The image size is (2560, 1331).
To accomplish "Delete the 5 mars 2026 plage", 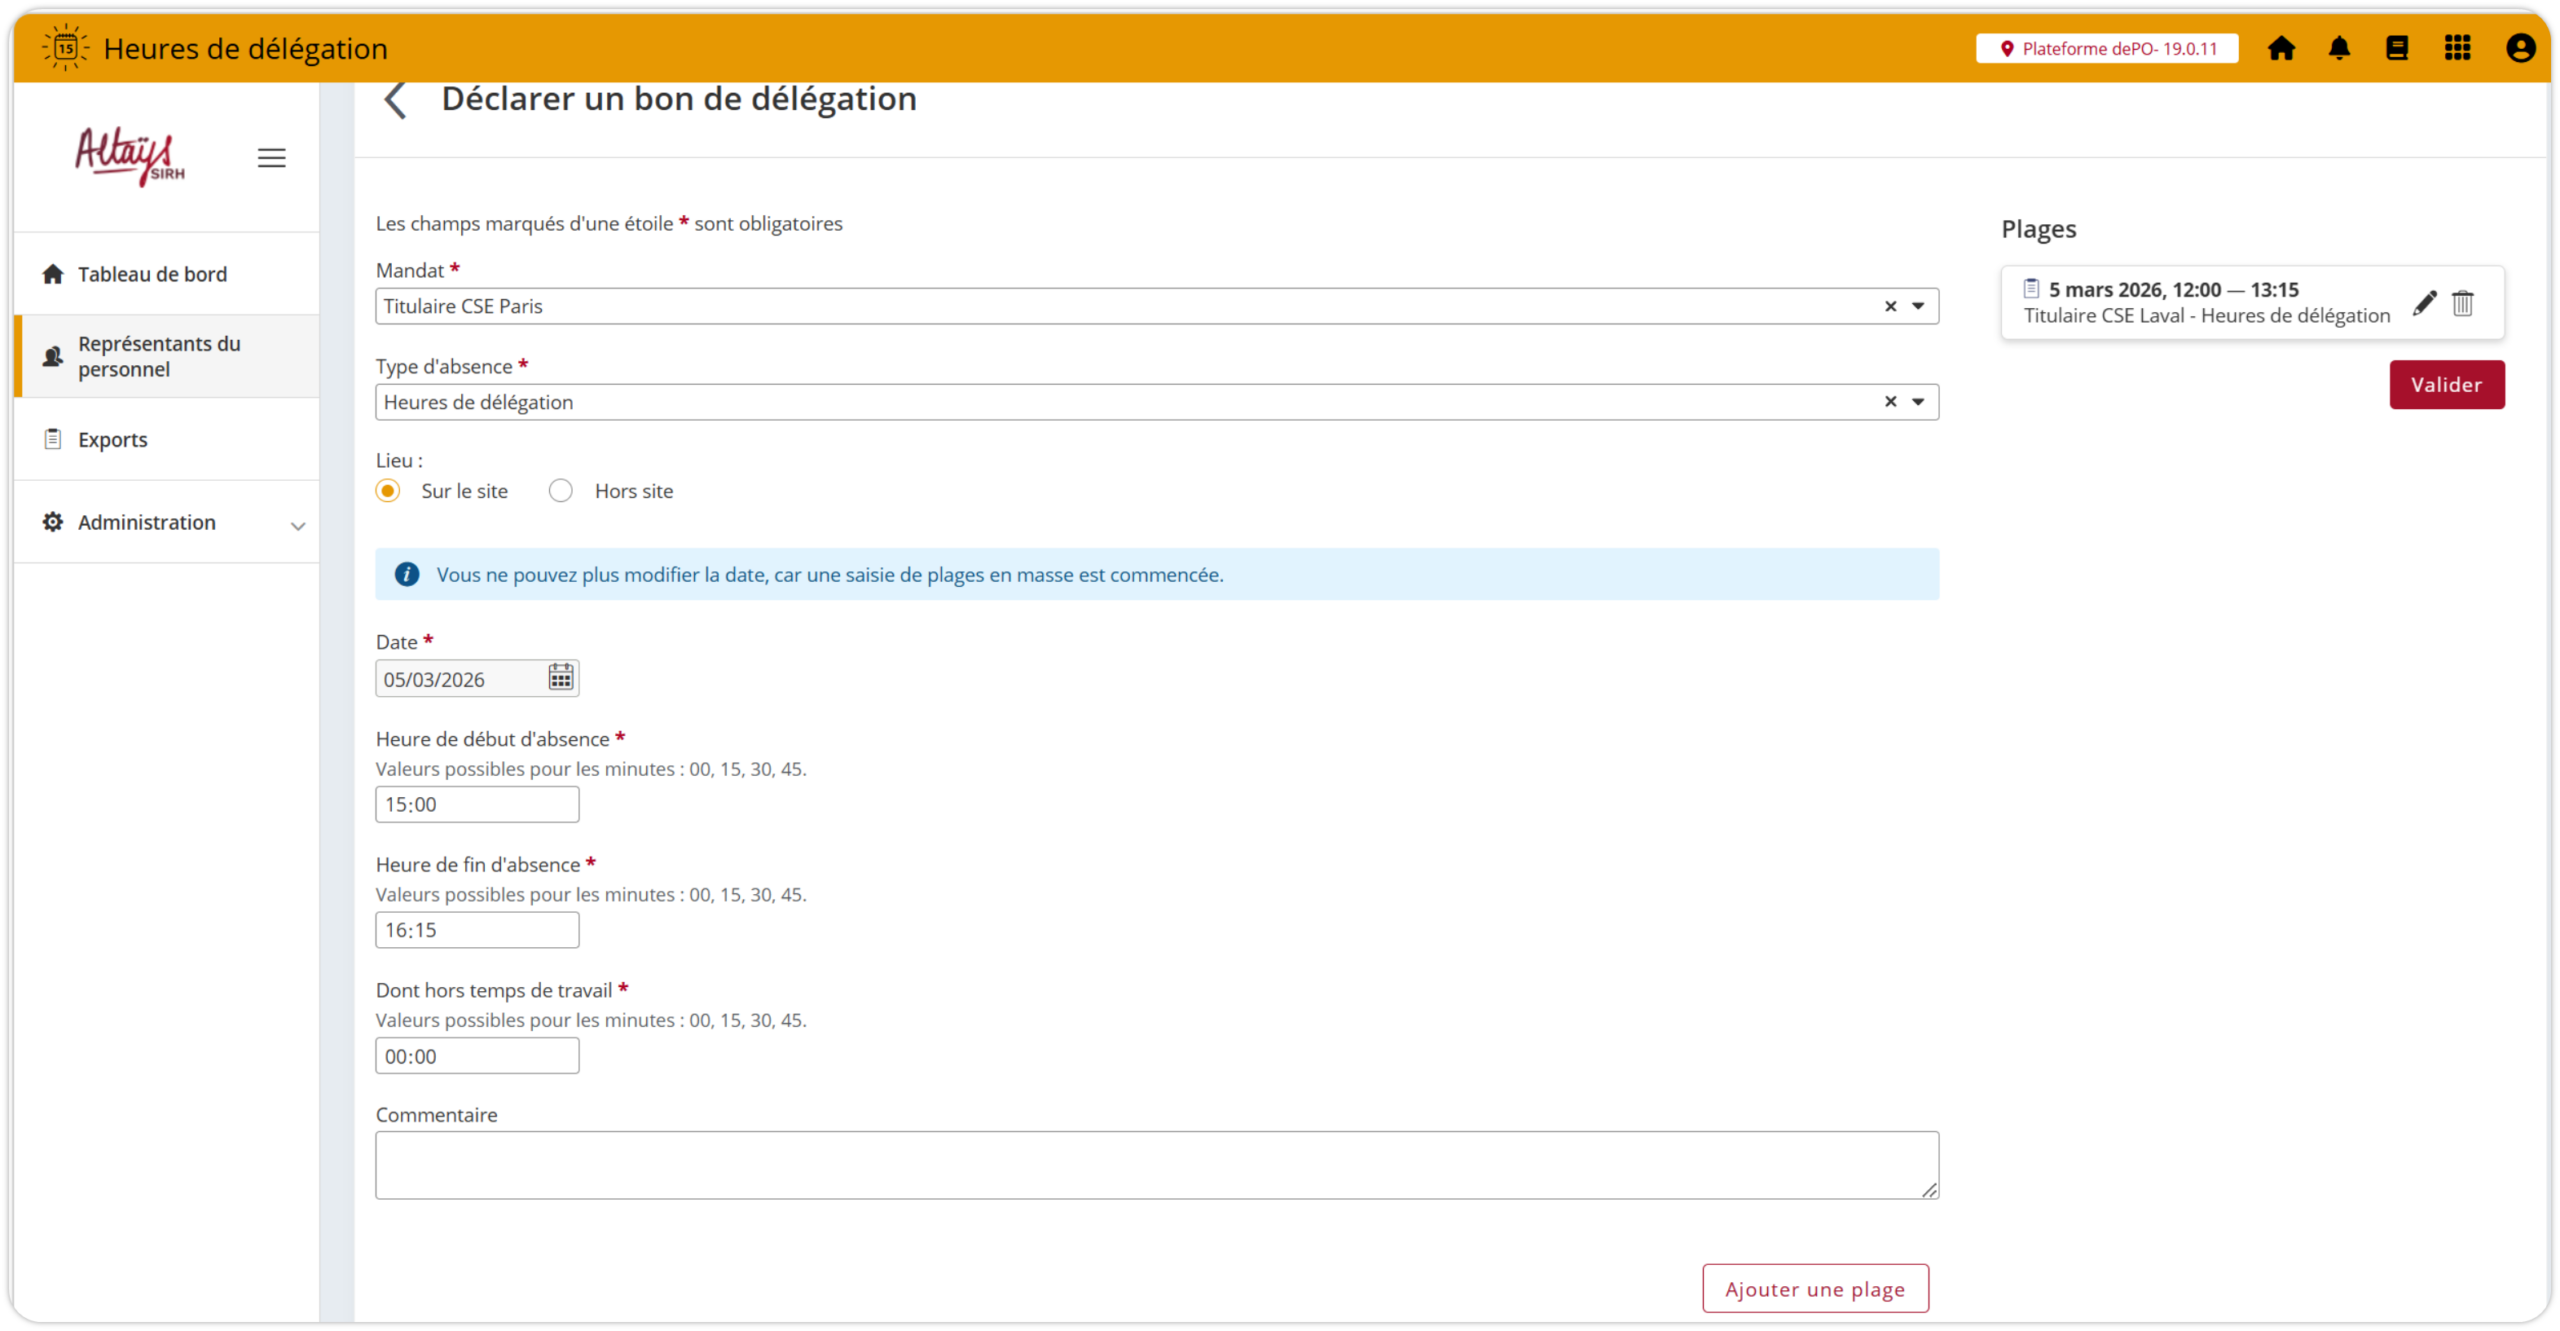I will point(2463,303).
